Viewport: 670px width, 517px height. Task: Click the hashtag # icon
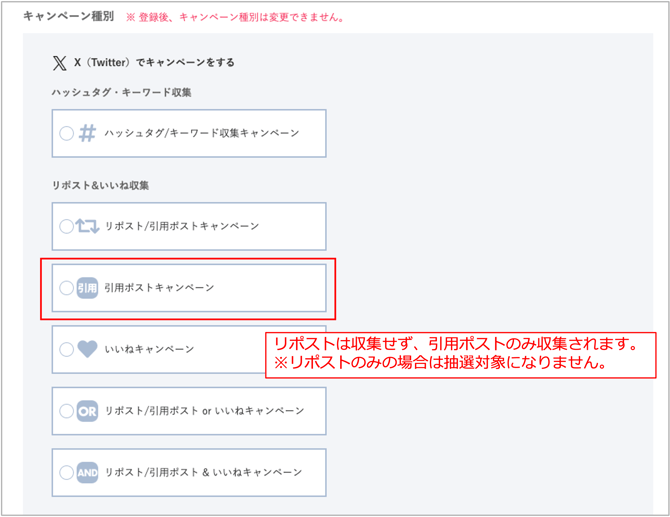coord(87,133)
